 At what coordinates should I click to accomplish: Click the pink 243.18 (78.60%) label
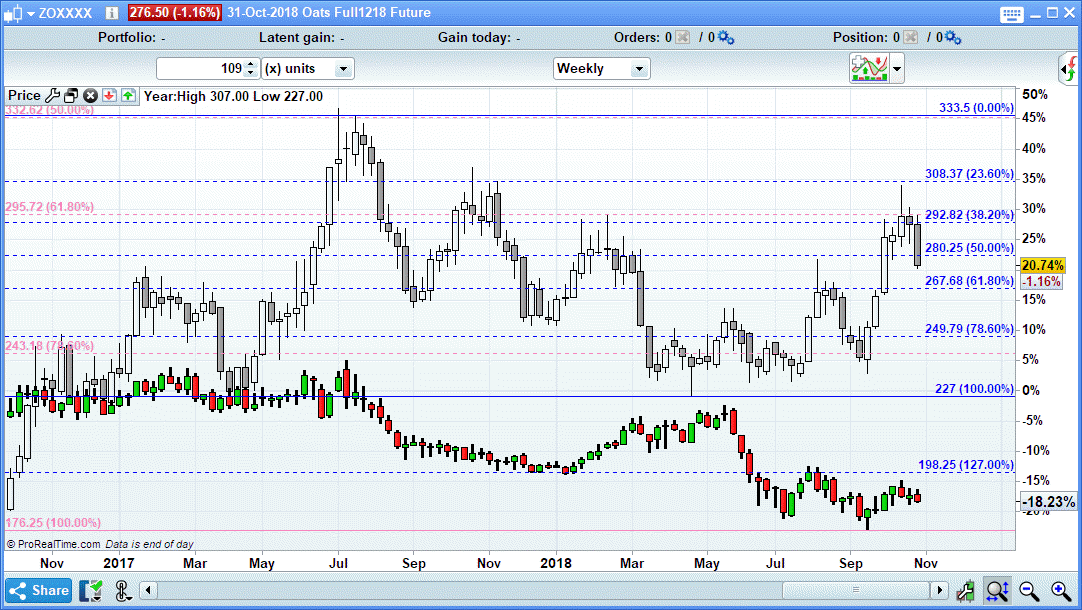[50, 345]
